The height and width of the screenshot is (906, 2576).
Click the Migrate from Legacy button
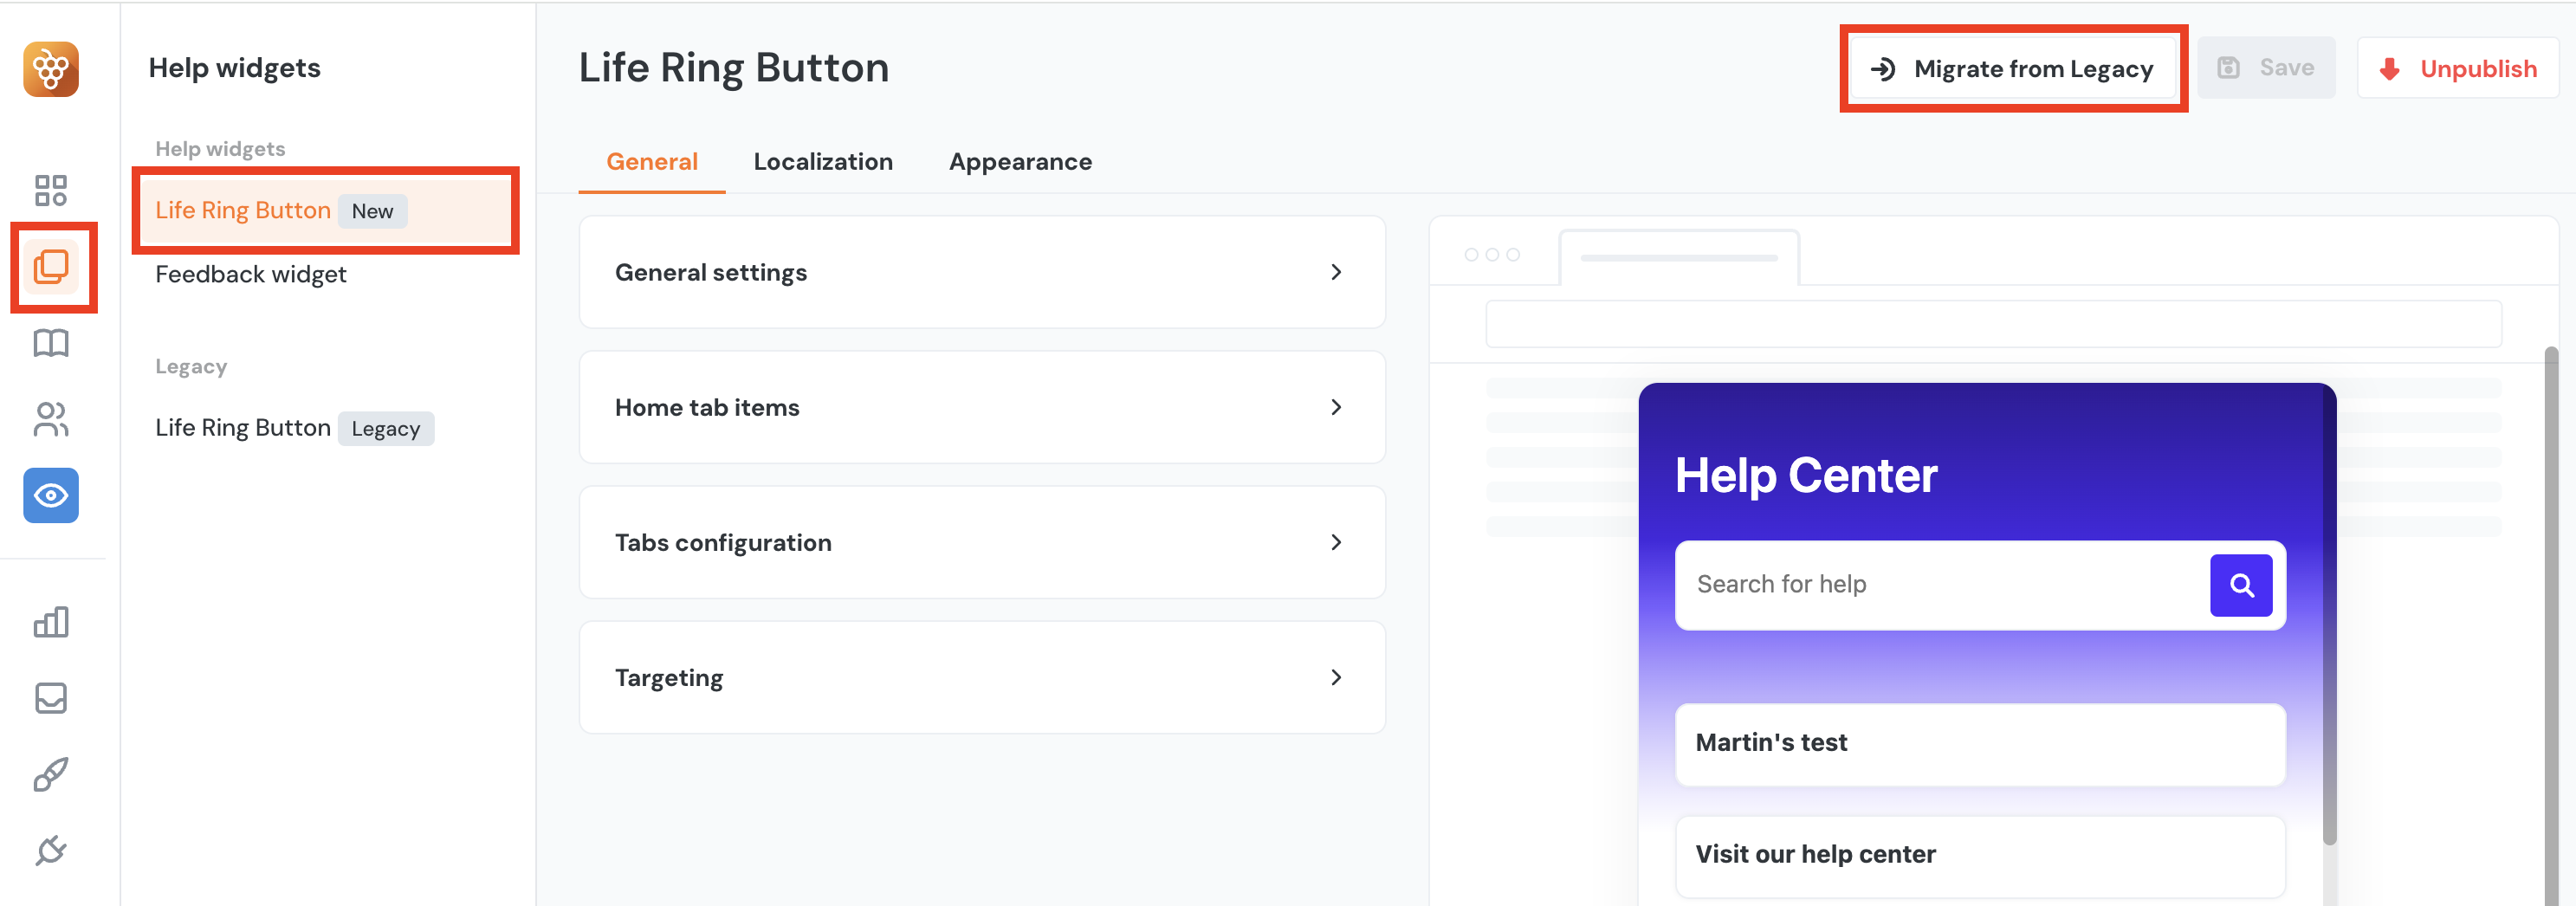2013,69
